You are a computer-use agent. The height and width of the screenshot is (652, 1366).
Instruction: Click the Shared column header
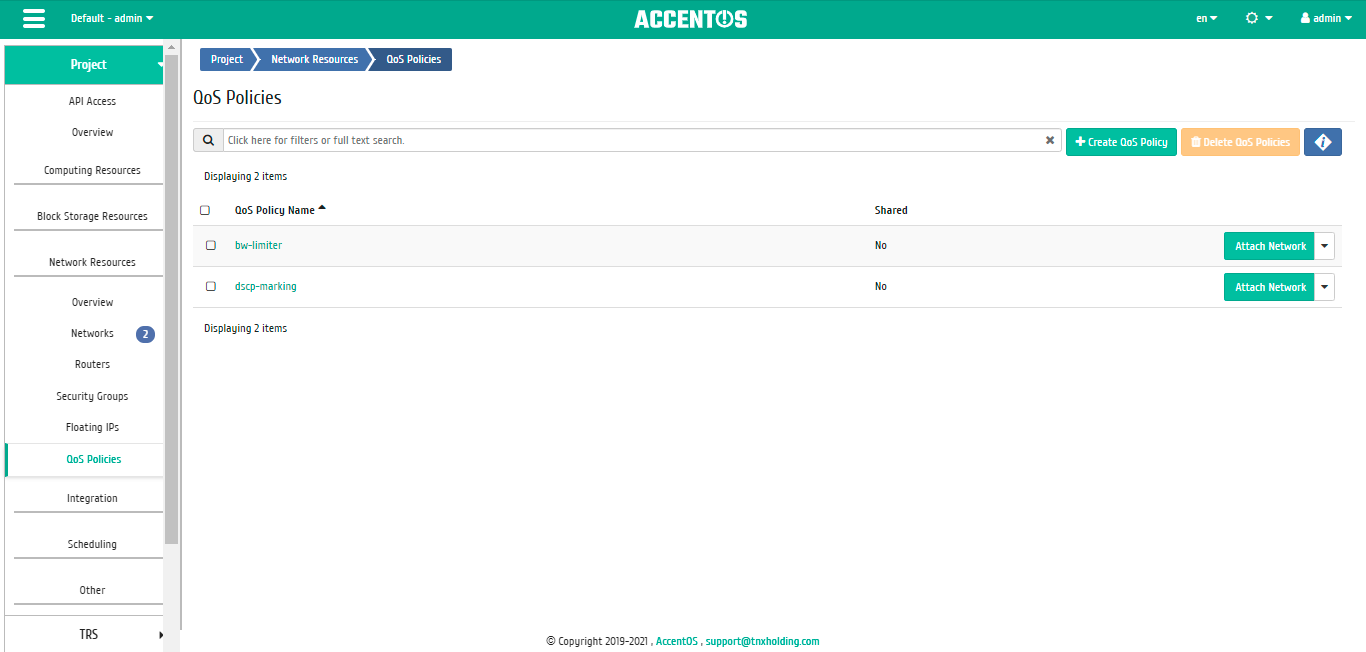(x=891, y=210)
